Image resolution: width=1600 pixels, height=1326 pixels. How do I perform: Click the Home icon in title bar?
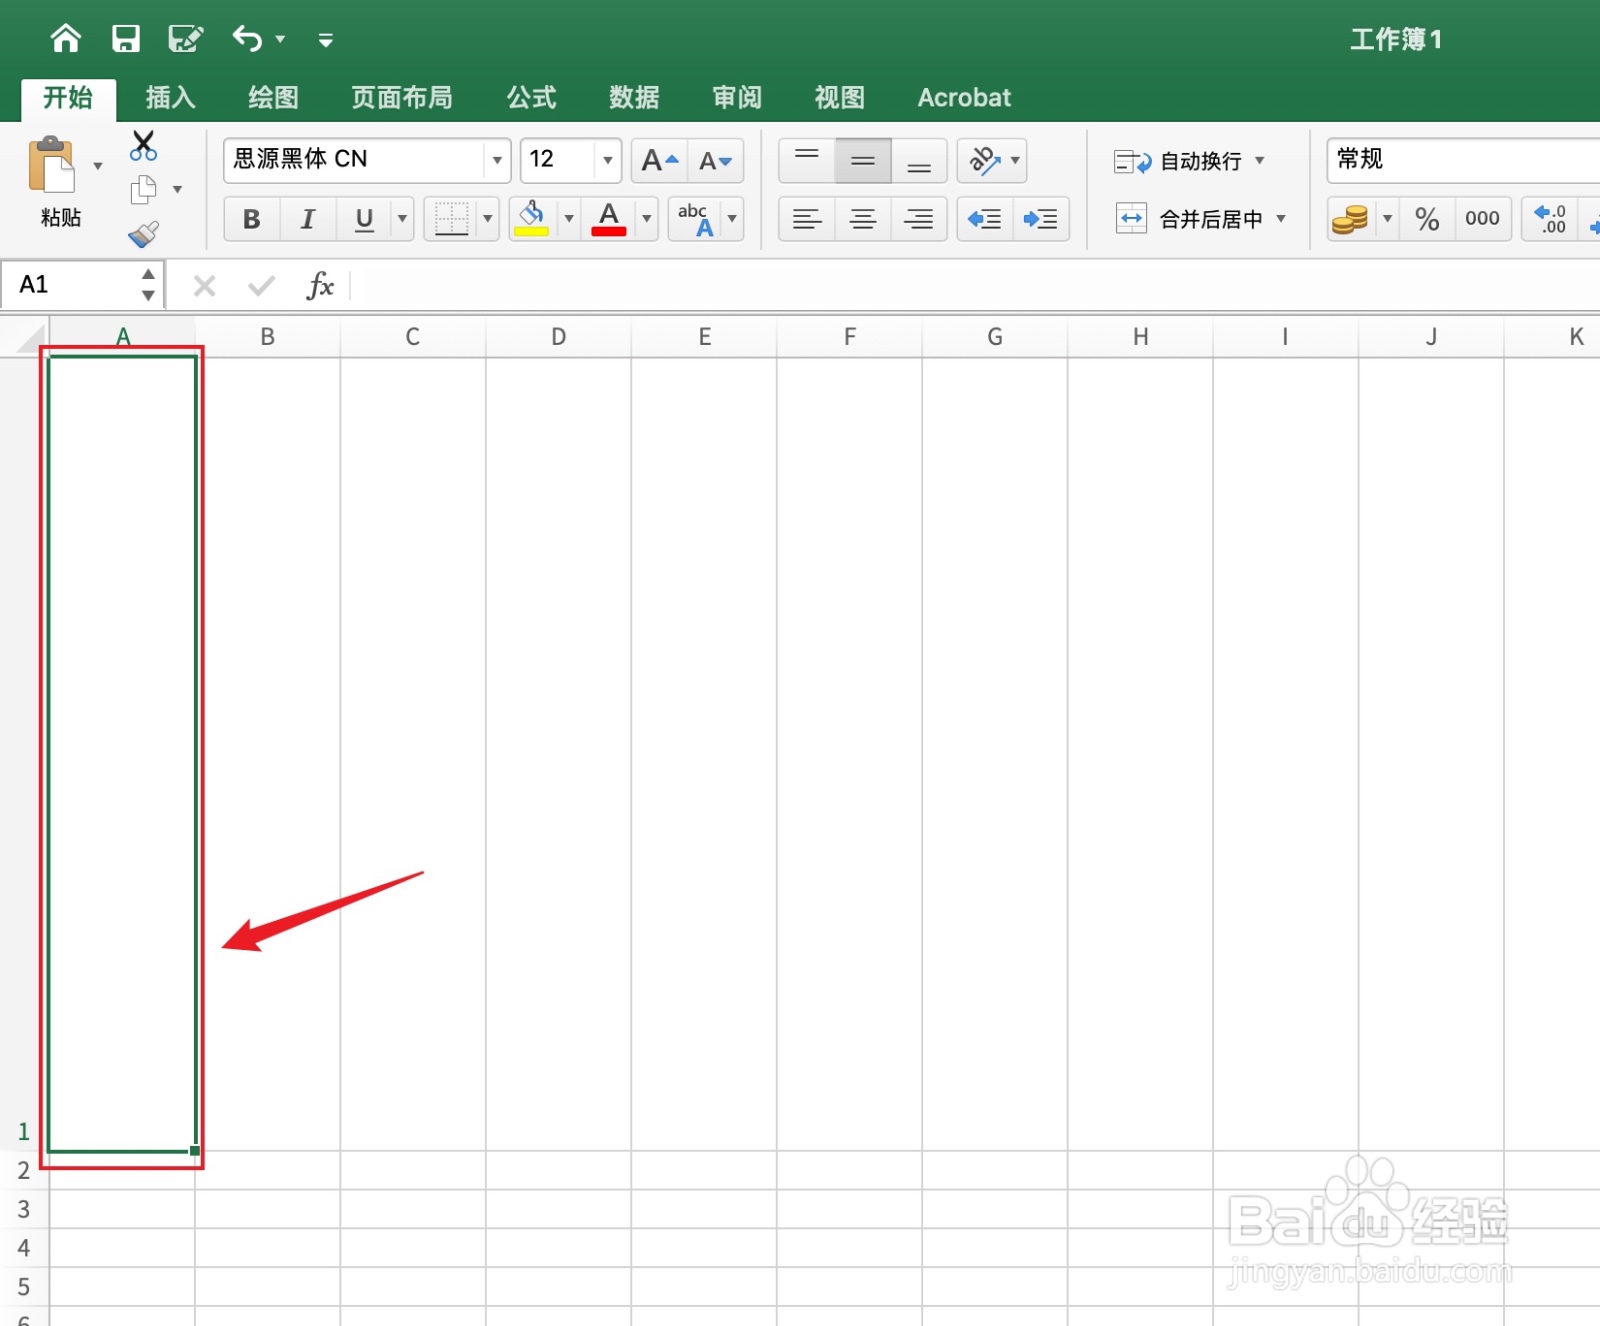(x=66, y=39)
